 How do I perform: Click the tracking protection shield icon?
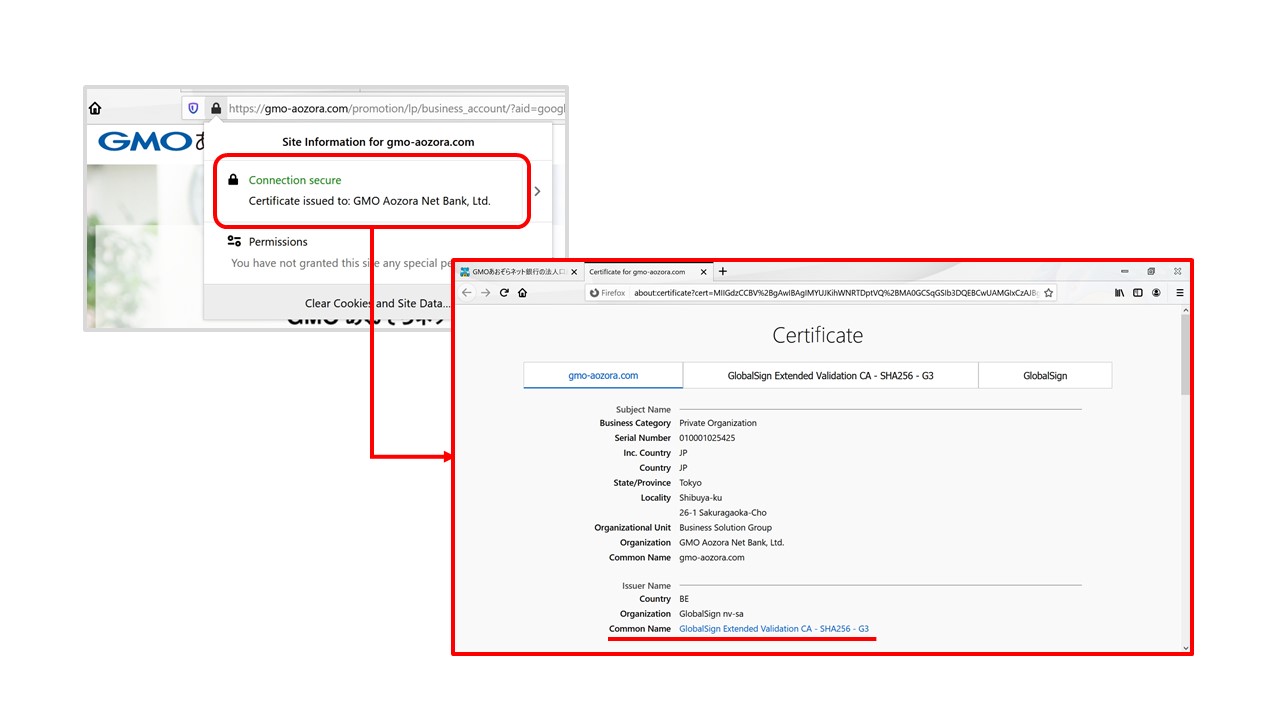point(193,108)
